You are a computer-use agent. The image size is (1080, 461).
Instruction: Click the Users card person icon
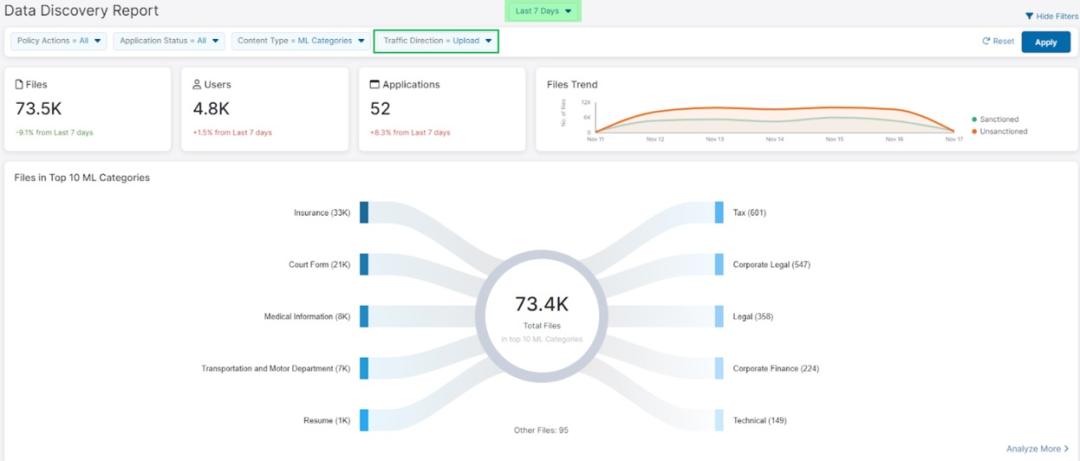click(196, 84)
